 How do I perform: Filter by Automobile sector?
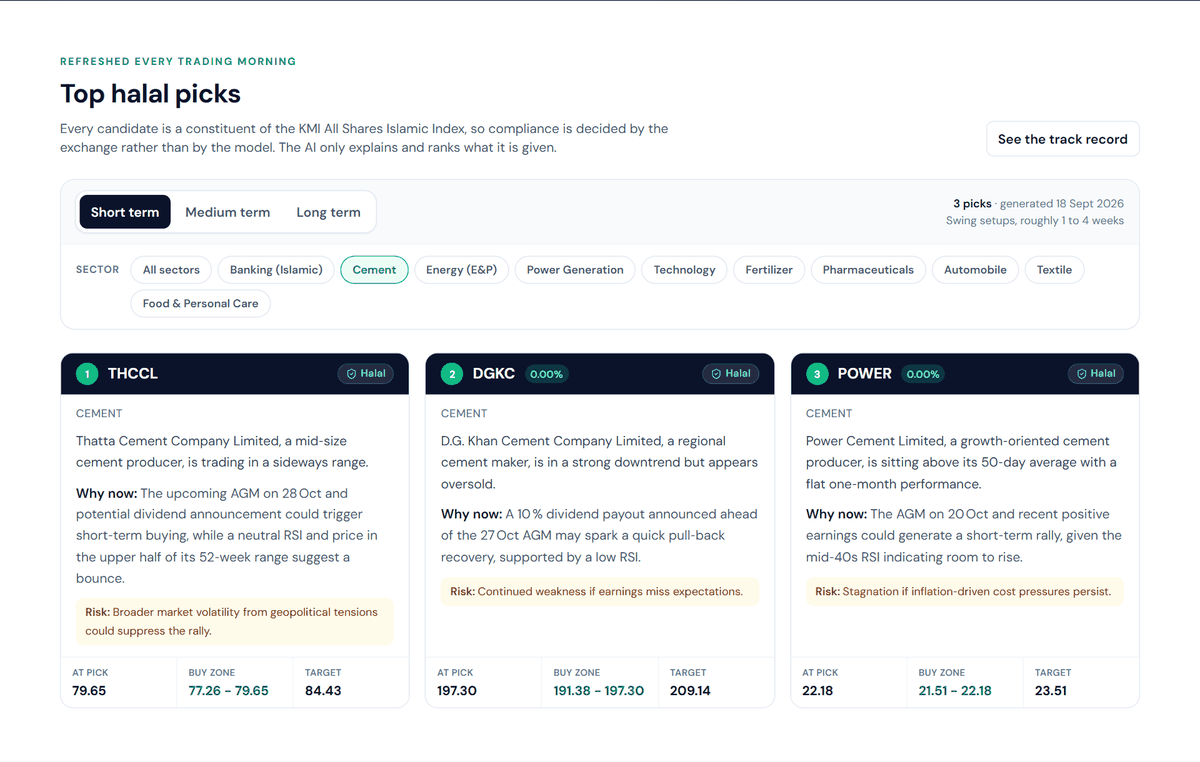(975, 270)
